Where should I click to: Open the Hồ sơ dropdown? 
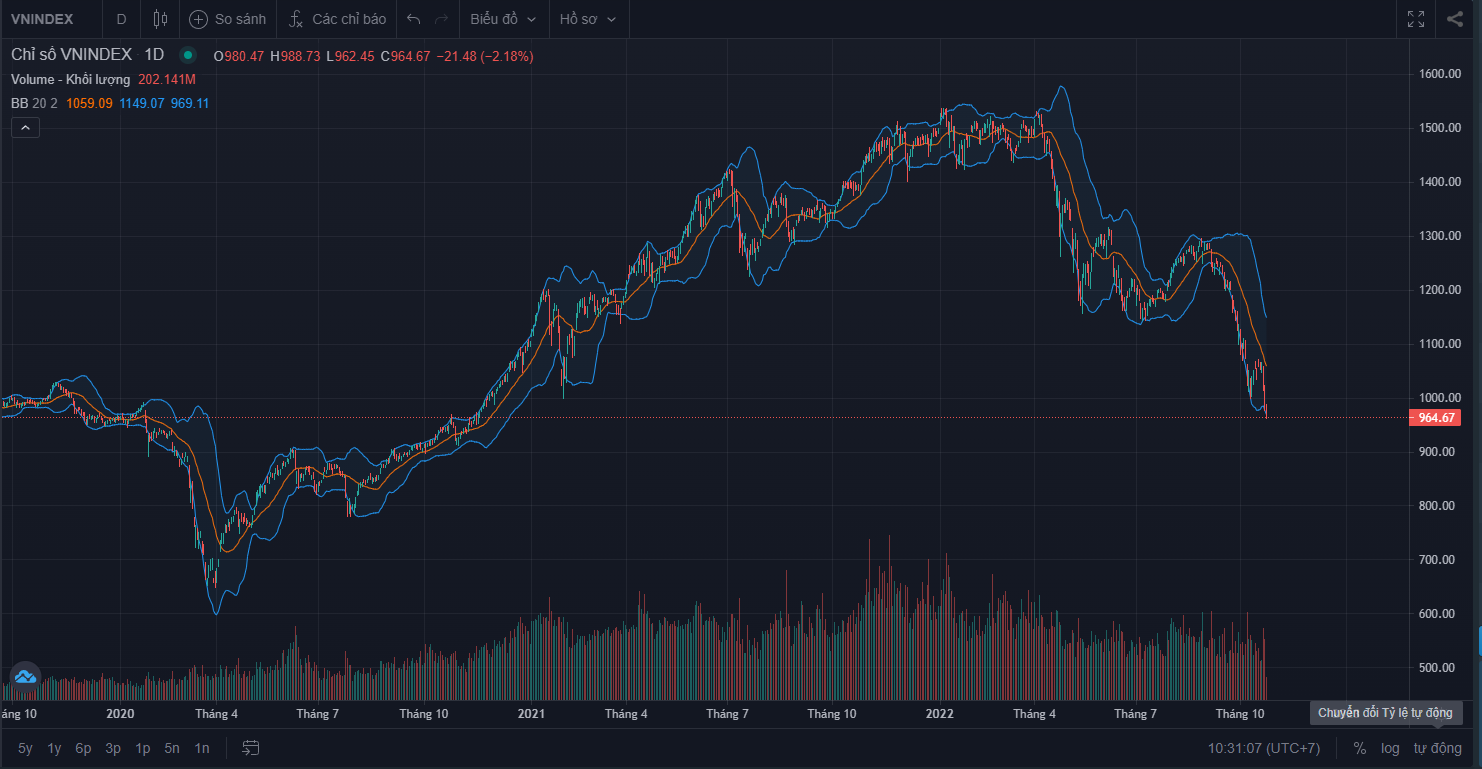[588, 19]
